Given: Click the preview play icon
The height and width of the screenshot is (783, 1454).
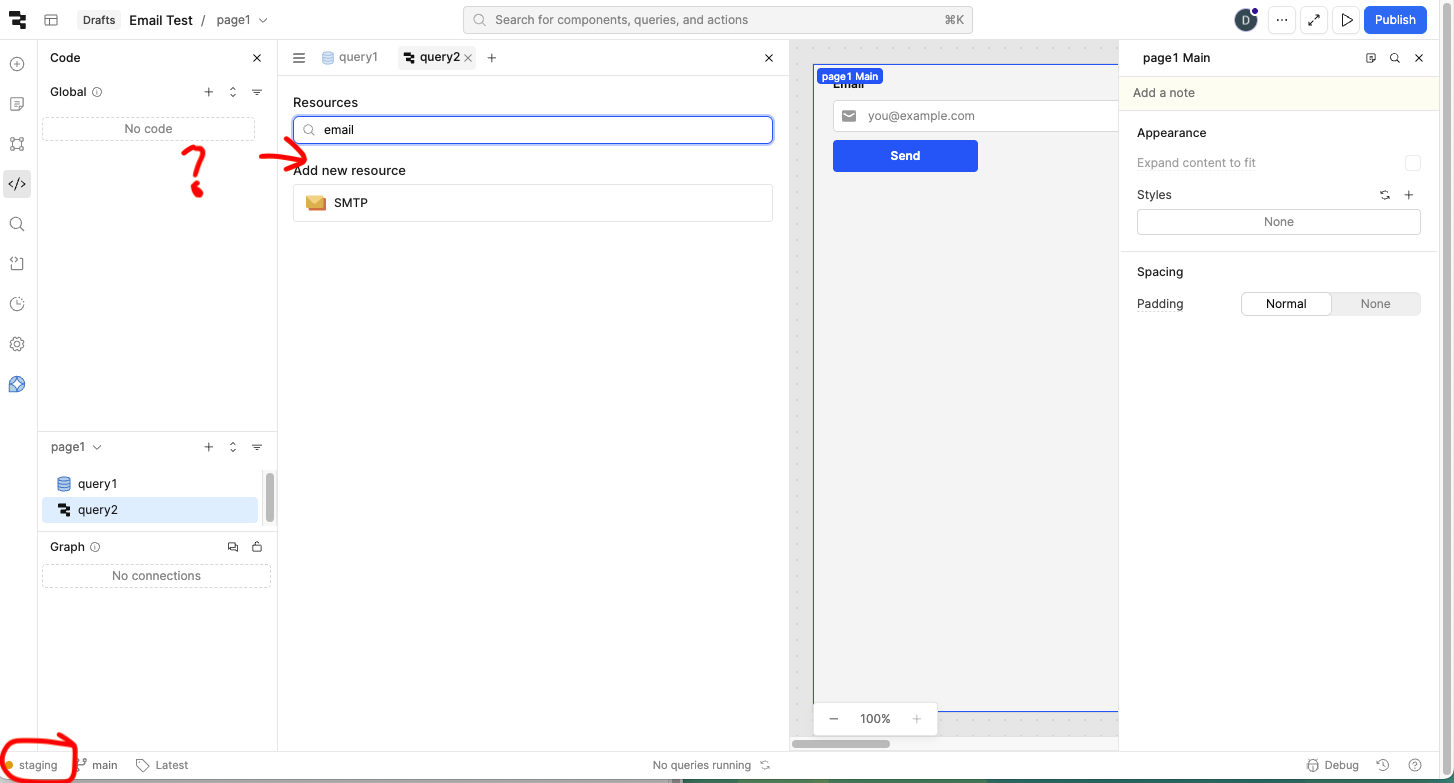Looking at the screenshot, I should pos(1347,20).
